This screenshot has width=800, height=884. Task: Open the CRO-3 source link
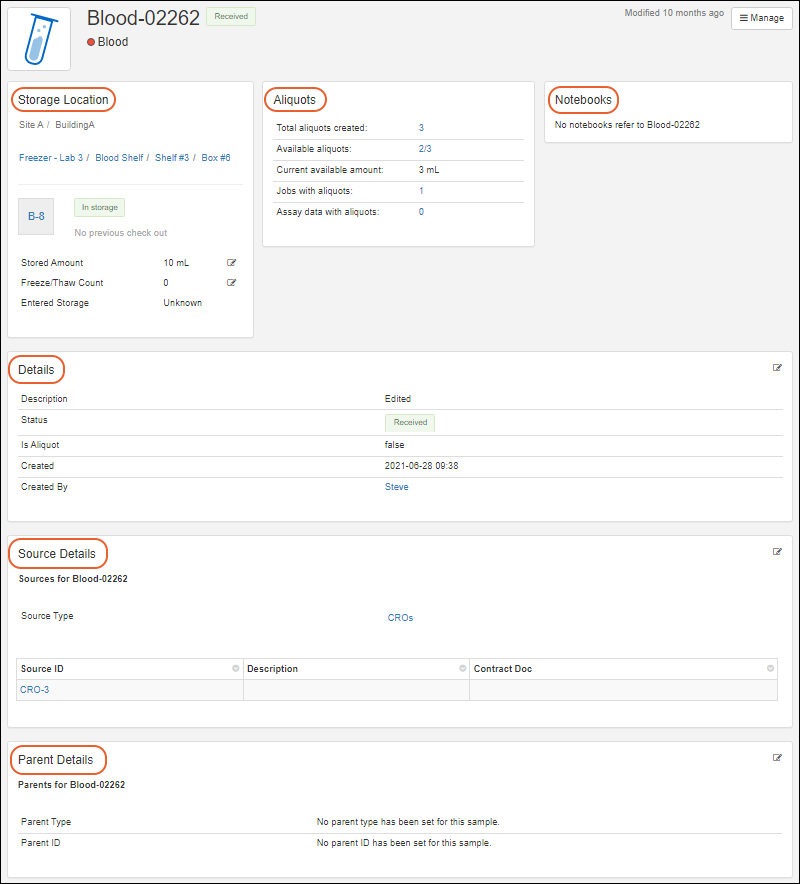(34, 690)
